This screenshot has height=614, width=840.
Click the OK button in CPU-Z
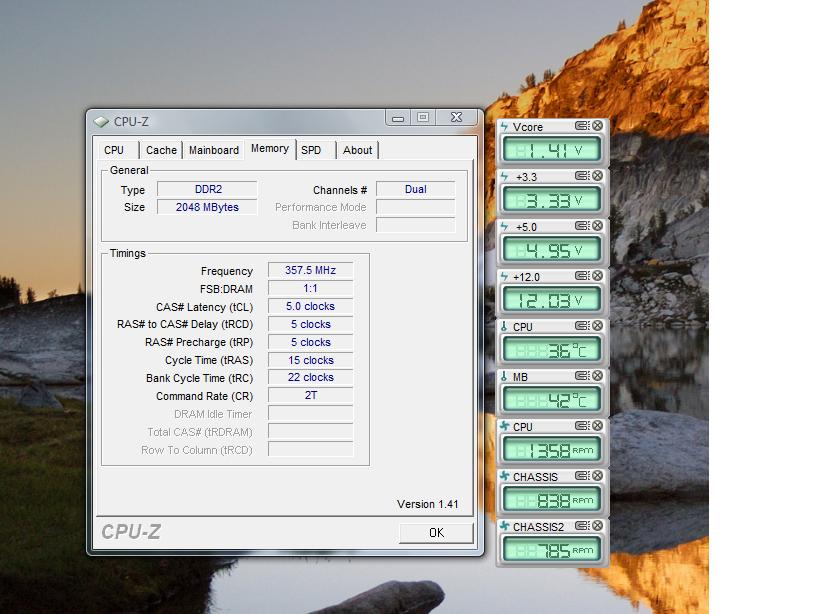coord(436,533)
